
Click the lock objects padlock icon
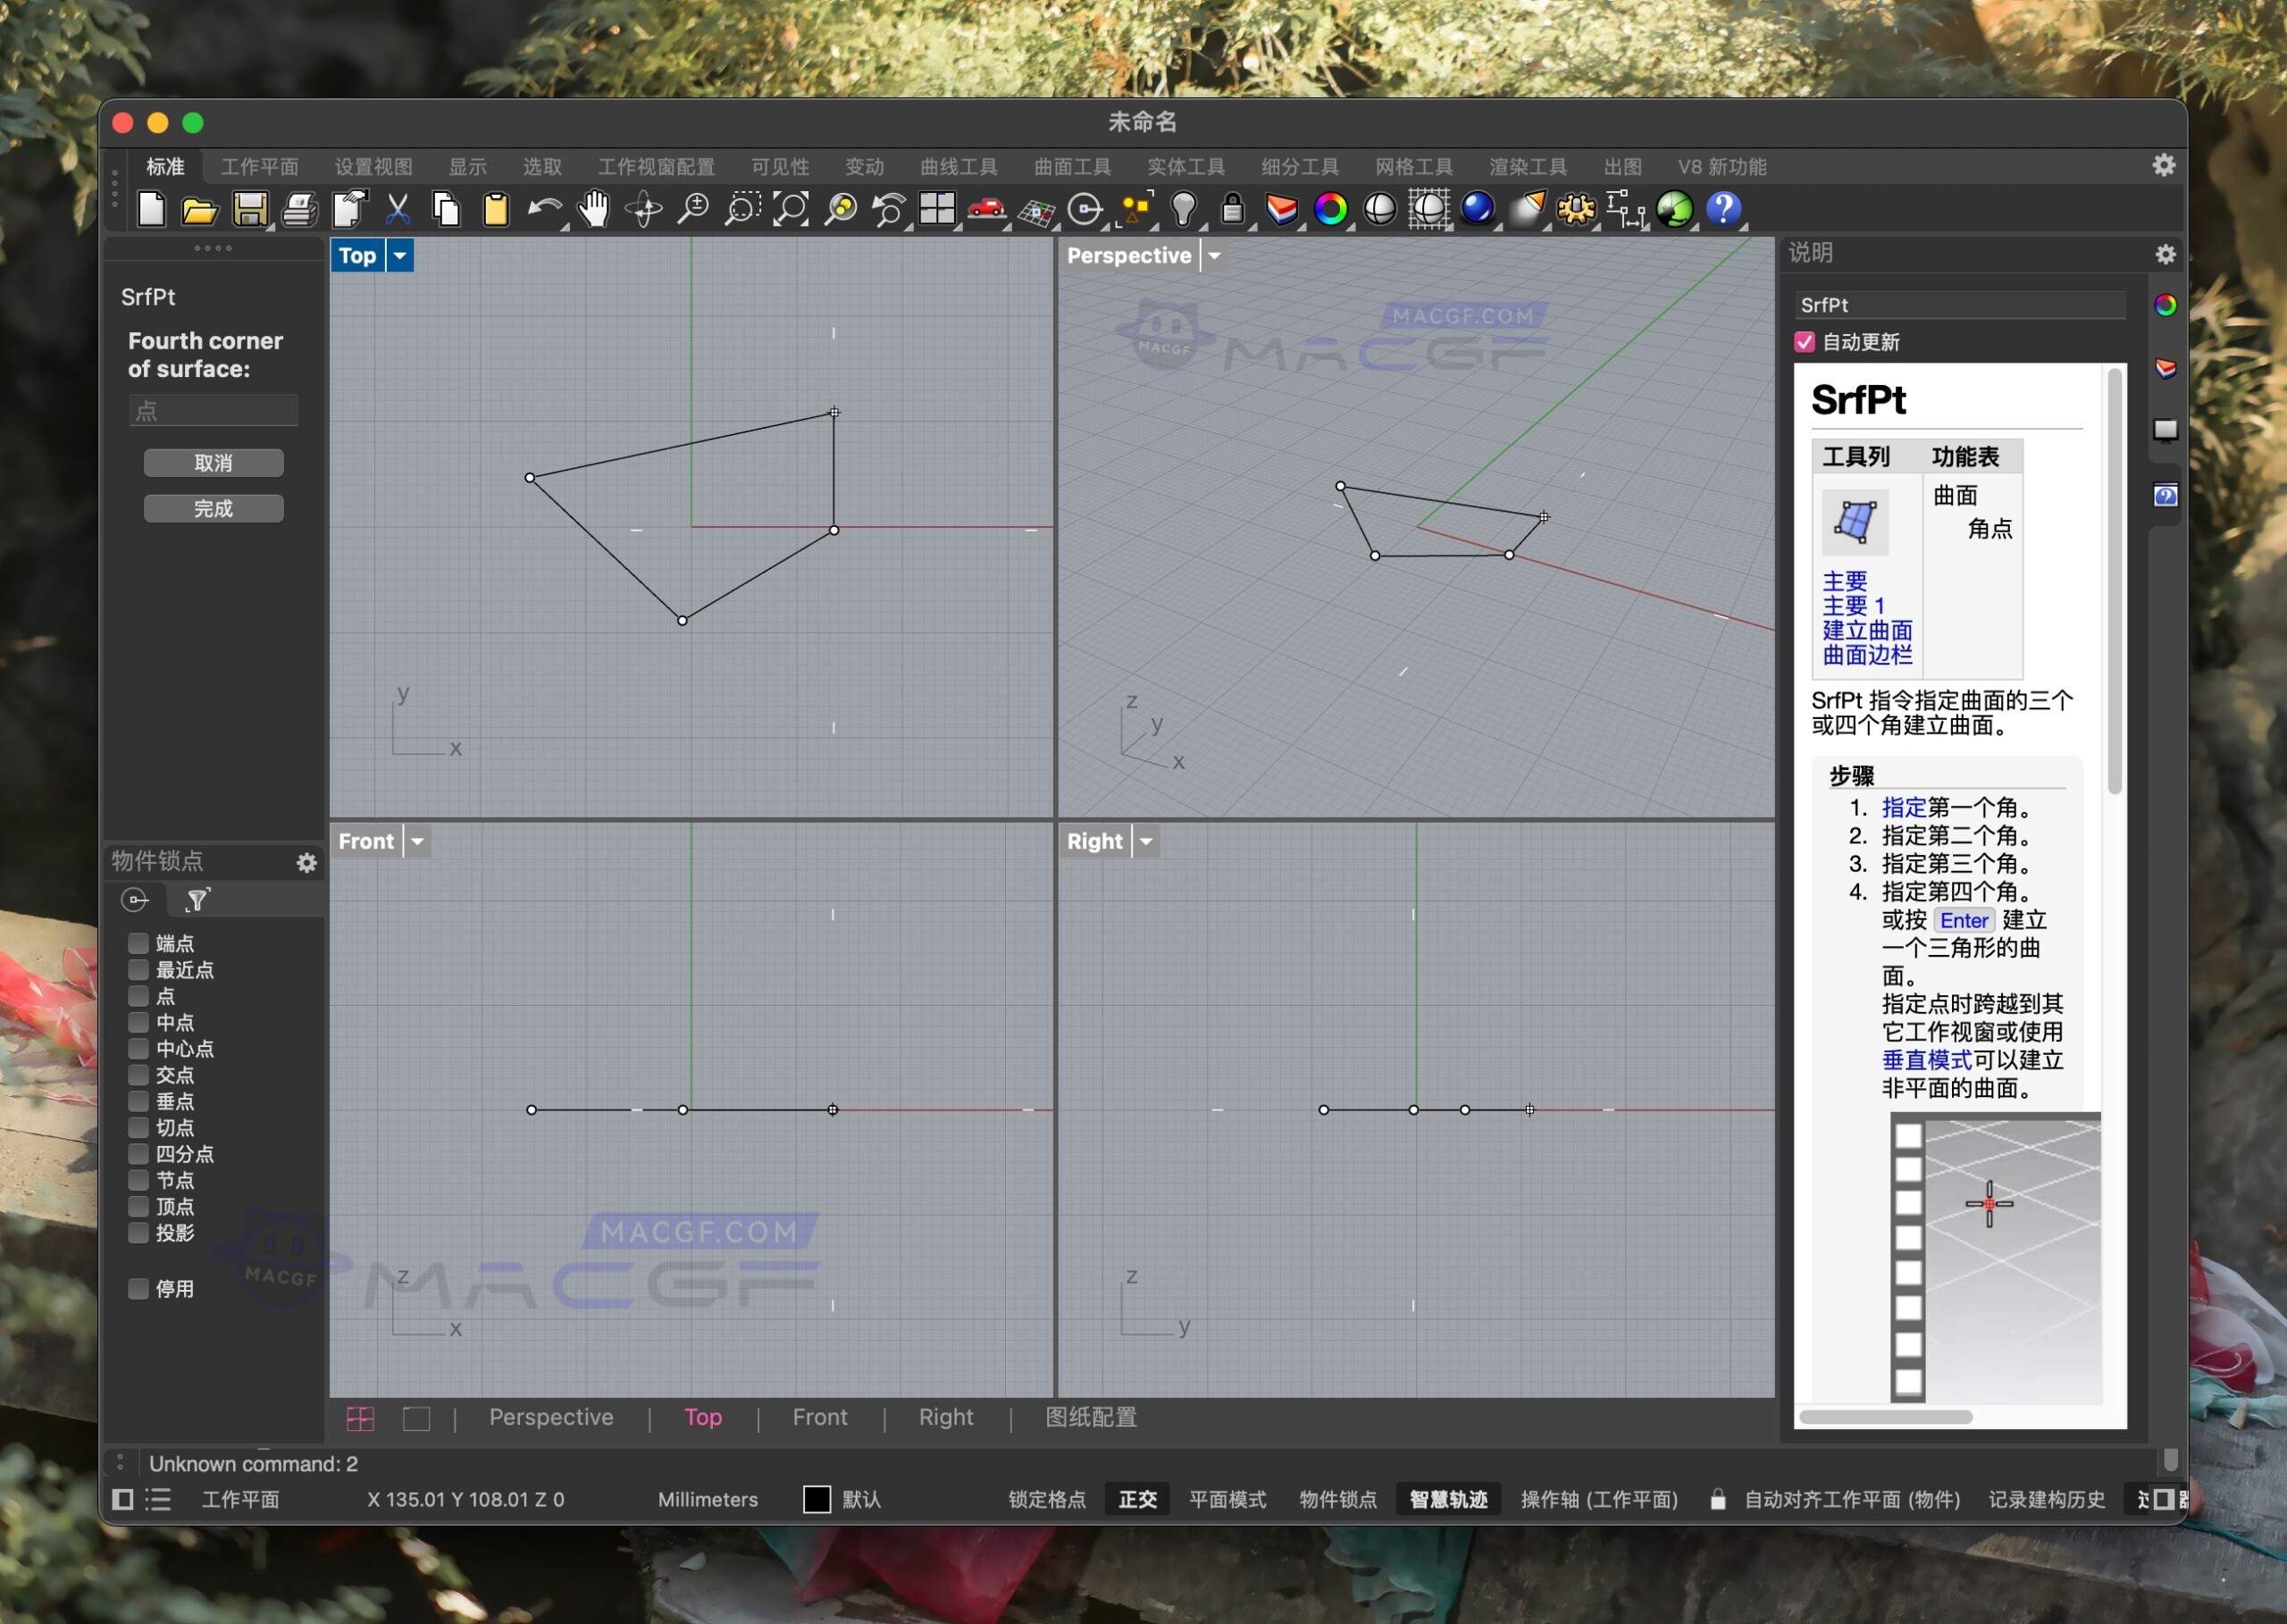click(1232, 209)
